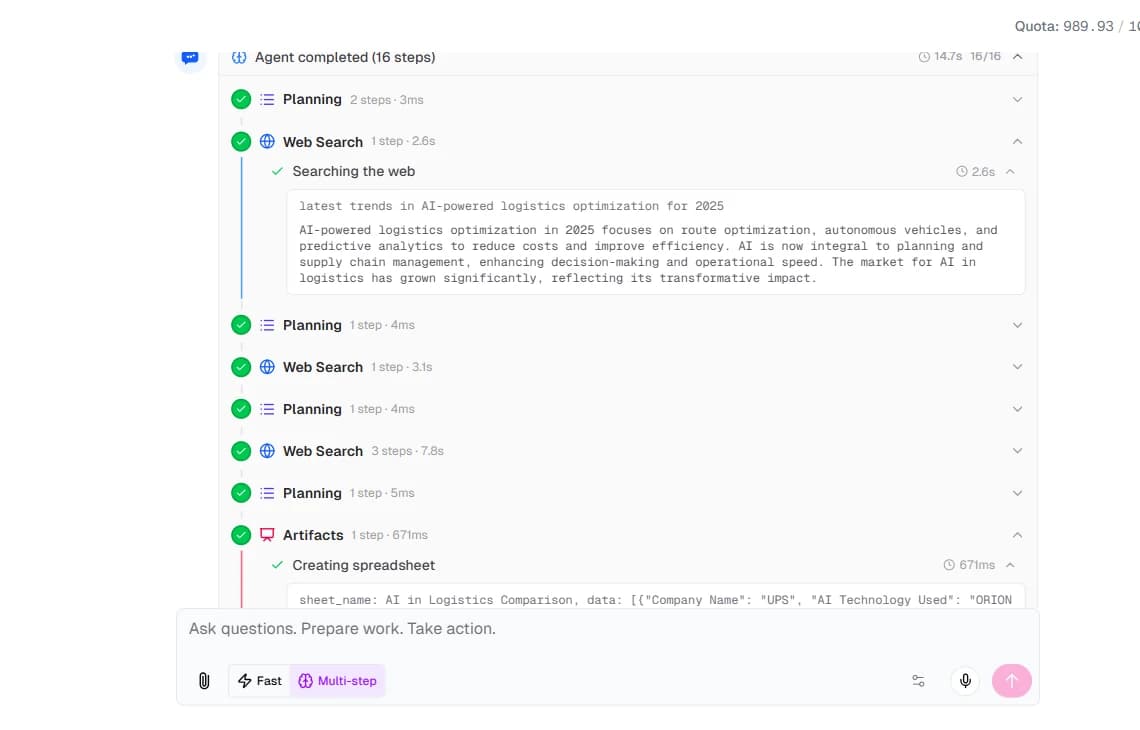Click the Creating spreadsheet label
Screen dimensions: 1140x730
364,565
